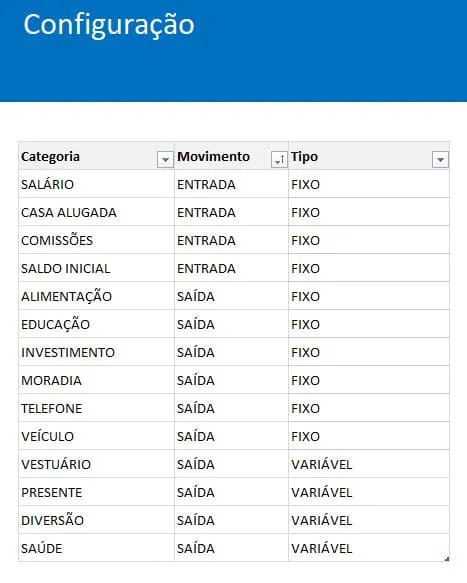Open the Categoria column filter dropdown
Screen dimensions: 467x583
[165, 160]
